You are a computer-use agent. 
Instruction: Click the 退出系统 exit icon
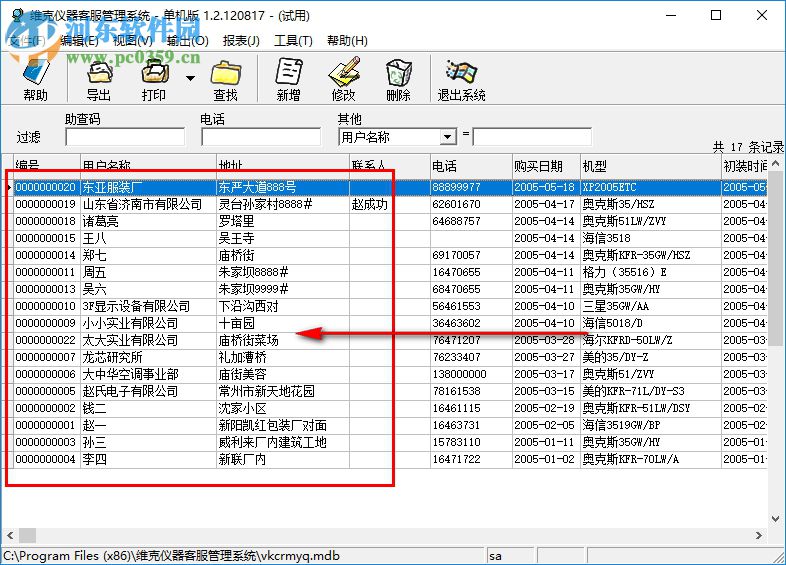pos(461,73)
